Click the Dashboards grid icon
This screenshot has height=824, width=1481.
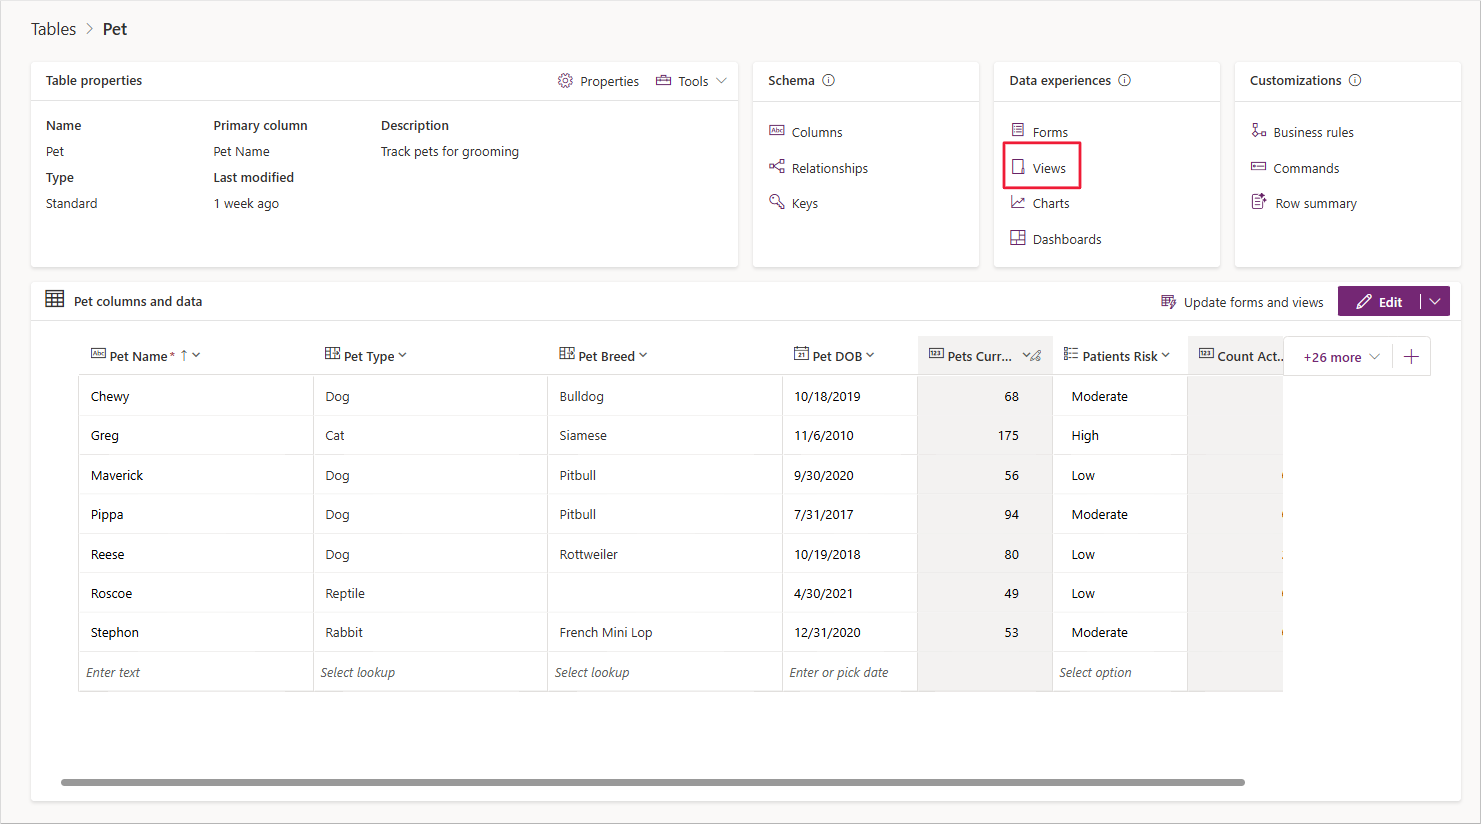1018,238
